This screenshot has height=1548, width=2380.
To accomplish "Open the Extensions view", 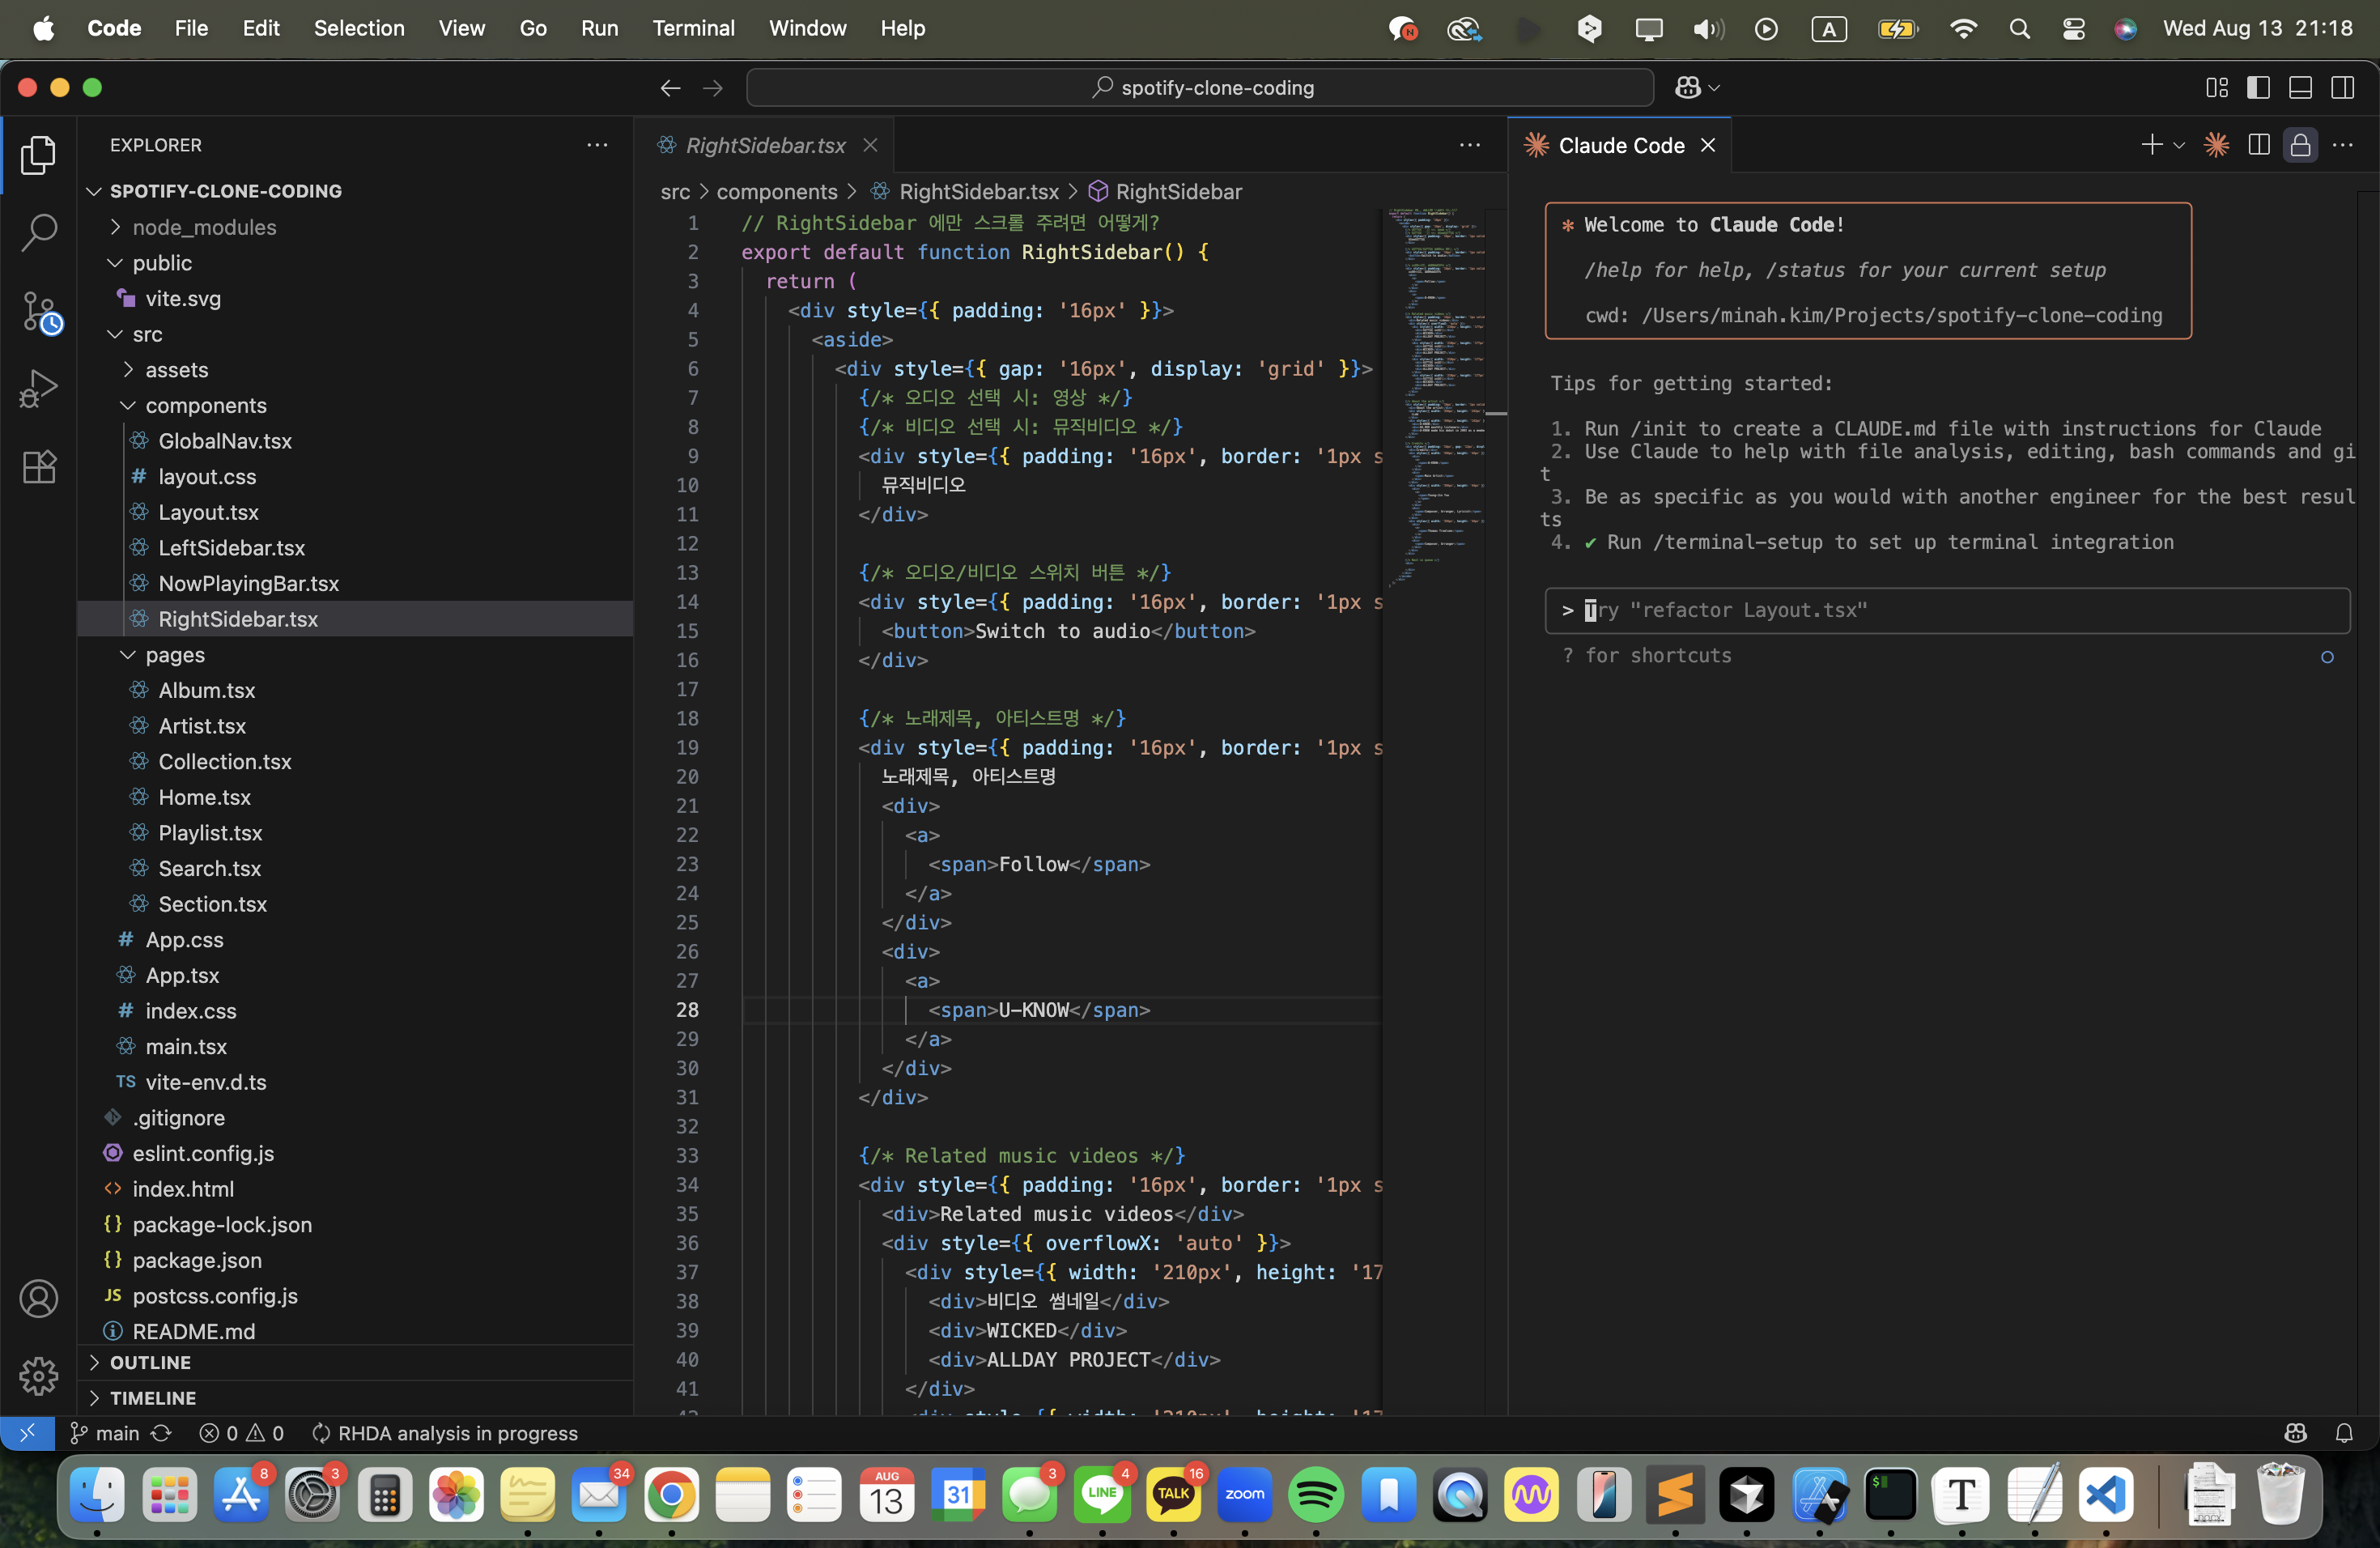I will (x=39, y=467).
